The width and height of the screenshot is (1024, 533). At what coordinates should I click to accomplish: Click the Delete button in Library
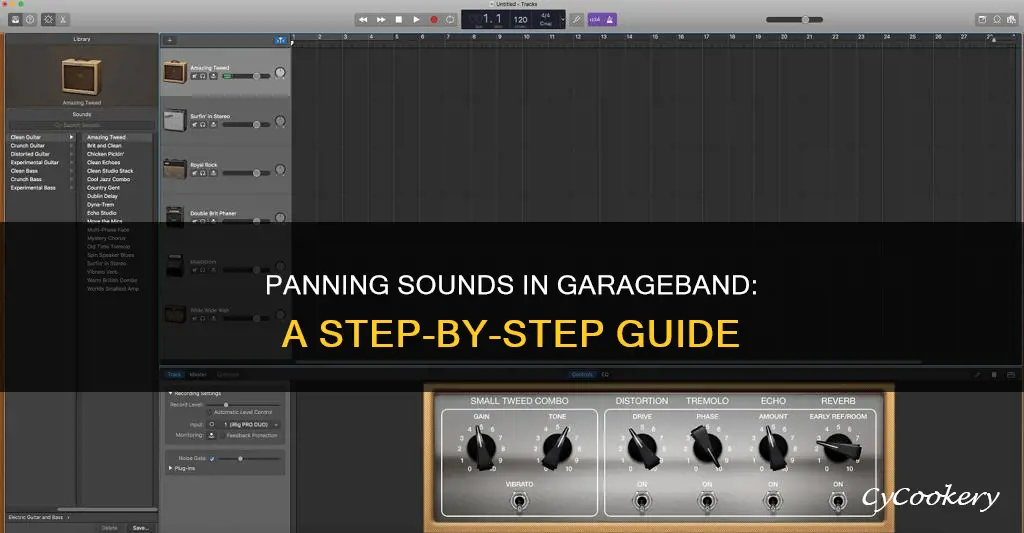[110, 528]
